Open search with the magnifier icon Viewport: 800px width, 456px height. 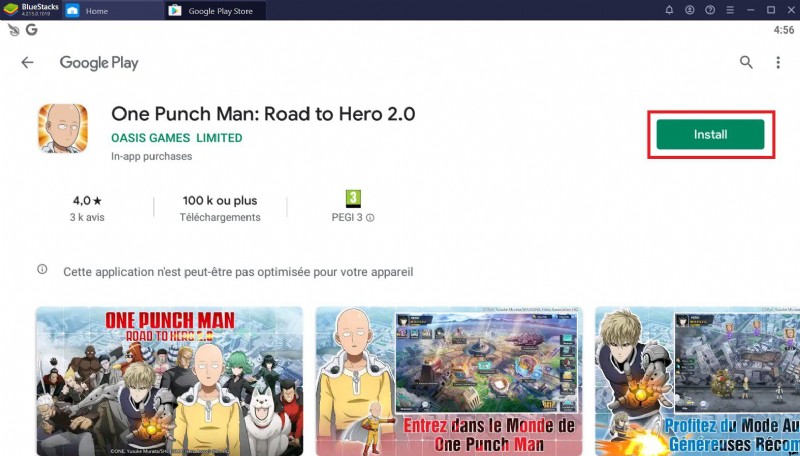746,62
